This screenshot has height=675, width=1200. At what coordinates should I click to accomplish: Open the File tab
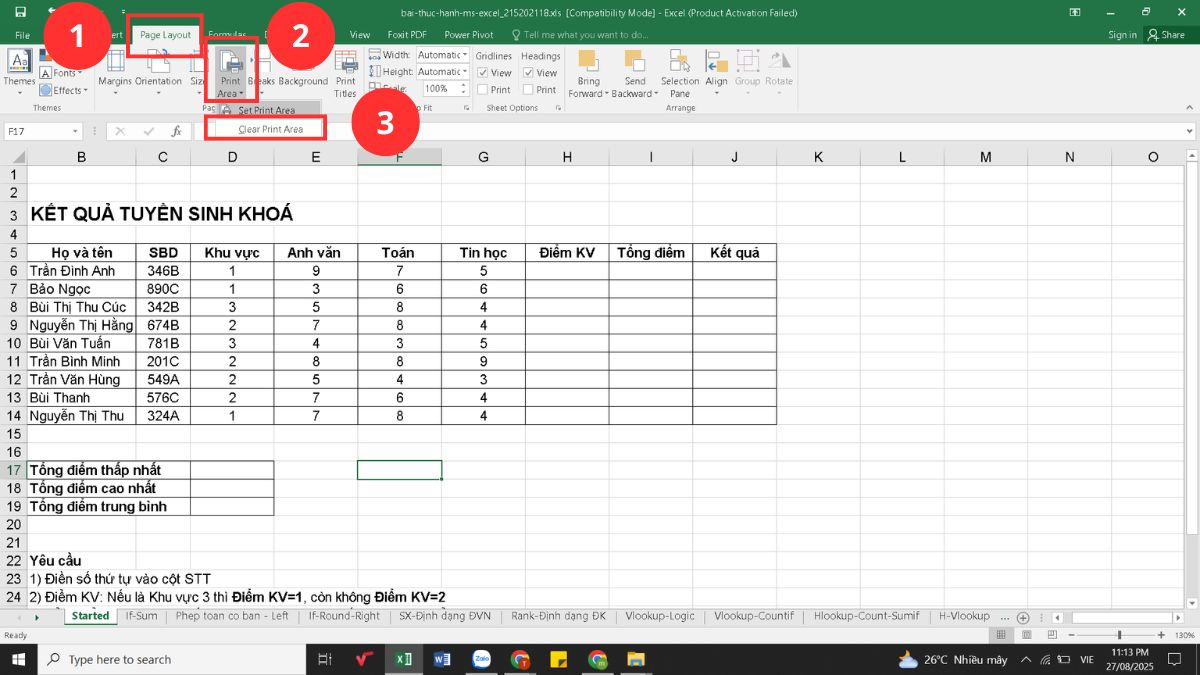(x=22, y=35)
